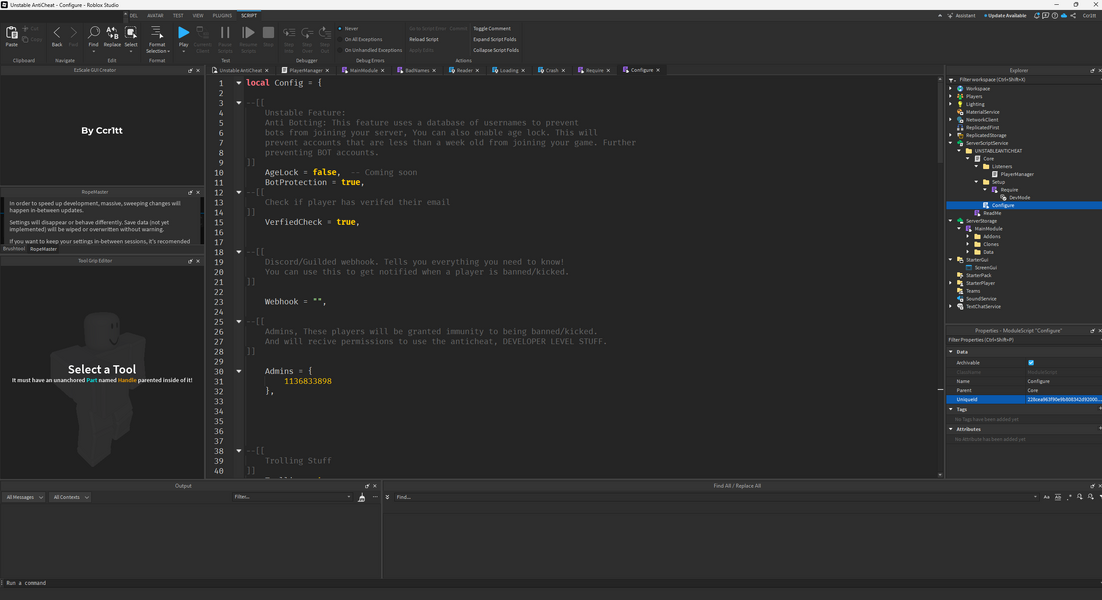This screenshot has height=600, width=1102.
Task: Collapse the Admins fold at line 30
Action: [x=239, y=371]
